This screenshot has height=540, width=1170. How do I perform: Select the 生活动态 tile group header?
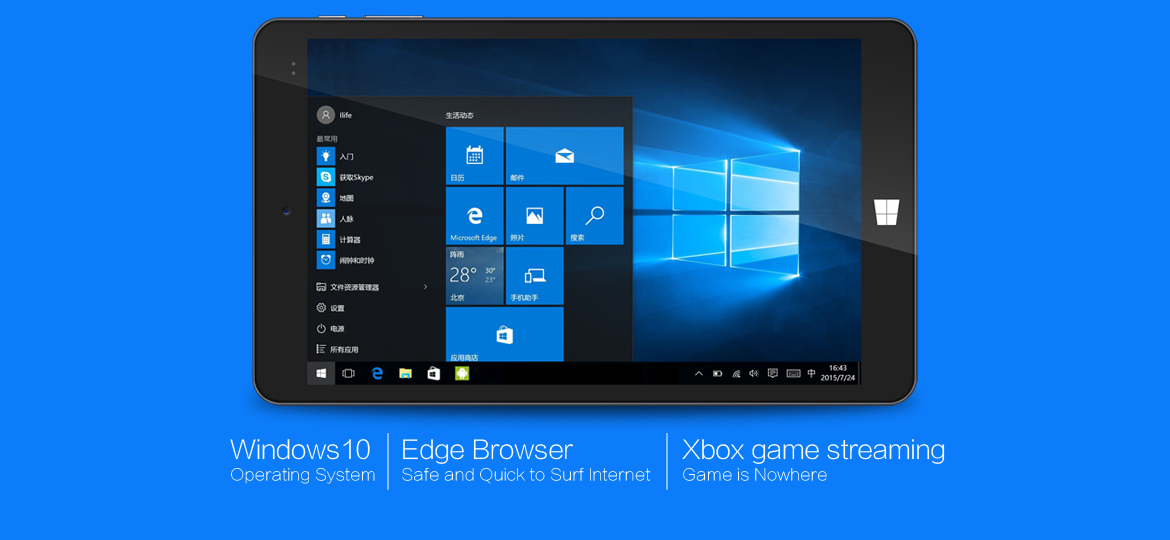(x=460, y=116)
